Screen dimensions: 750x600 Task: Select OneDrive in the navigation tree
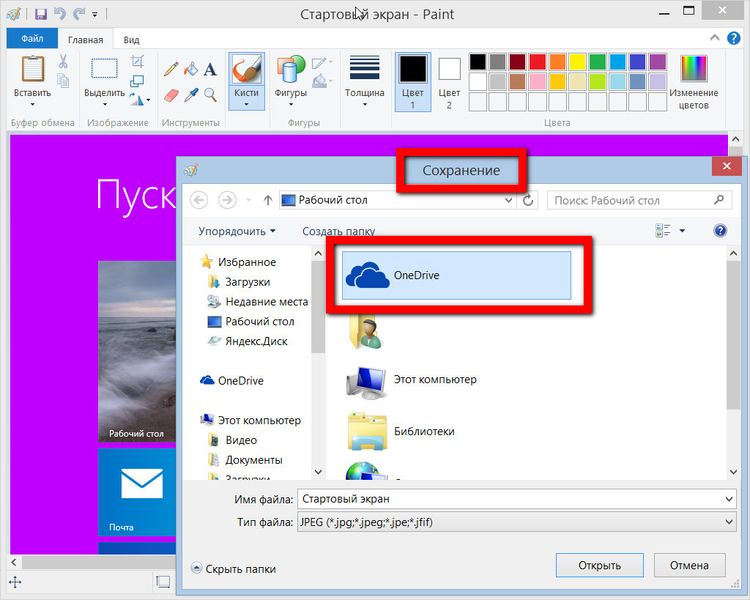232,380
